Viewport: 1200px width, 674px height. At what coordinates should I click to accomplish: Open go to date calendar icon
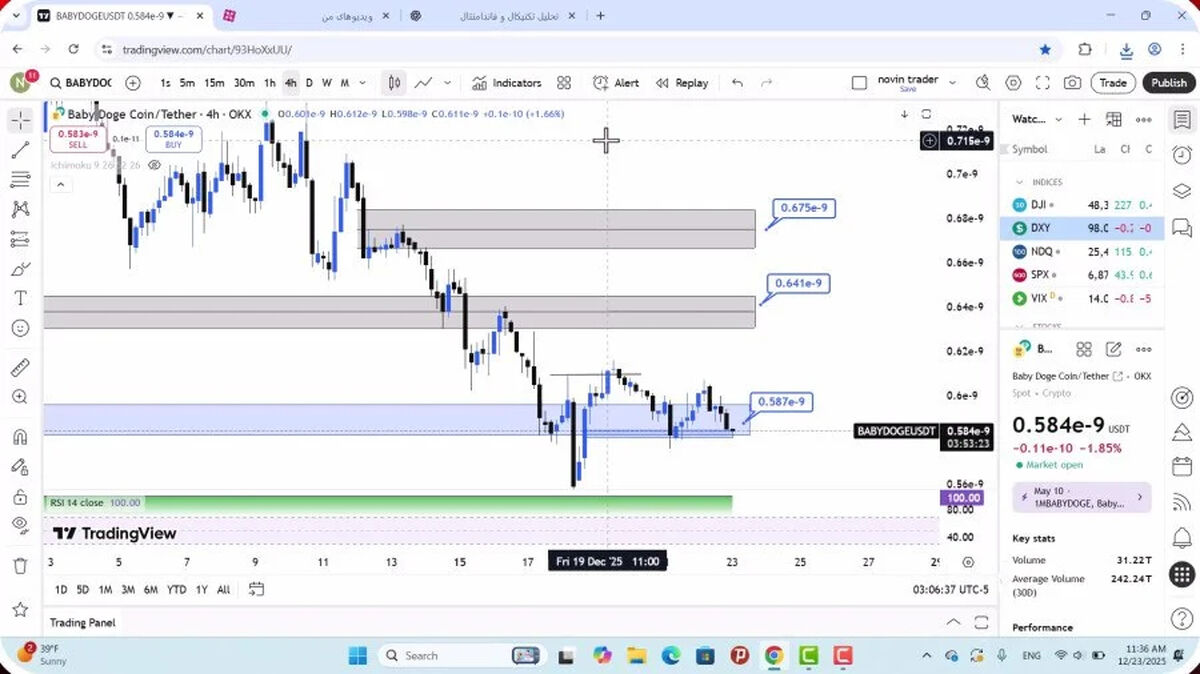coord(256,589)
